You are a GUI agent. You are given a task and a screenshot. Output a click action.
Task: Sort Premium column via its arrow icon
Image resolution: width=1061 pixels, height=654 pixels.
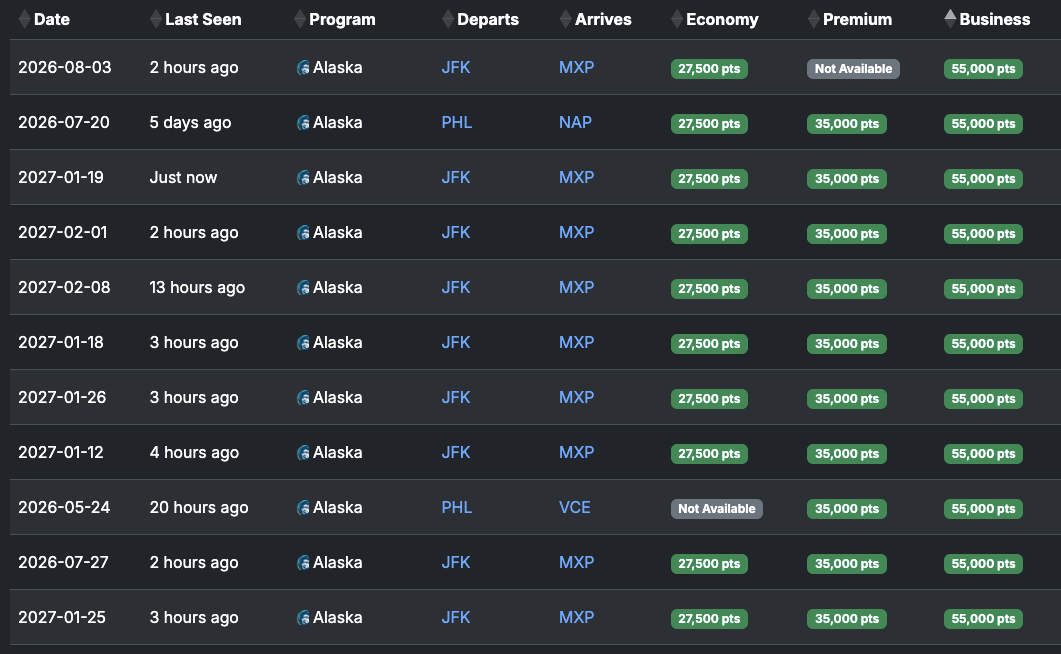pos(814,20)
